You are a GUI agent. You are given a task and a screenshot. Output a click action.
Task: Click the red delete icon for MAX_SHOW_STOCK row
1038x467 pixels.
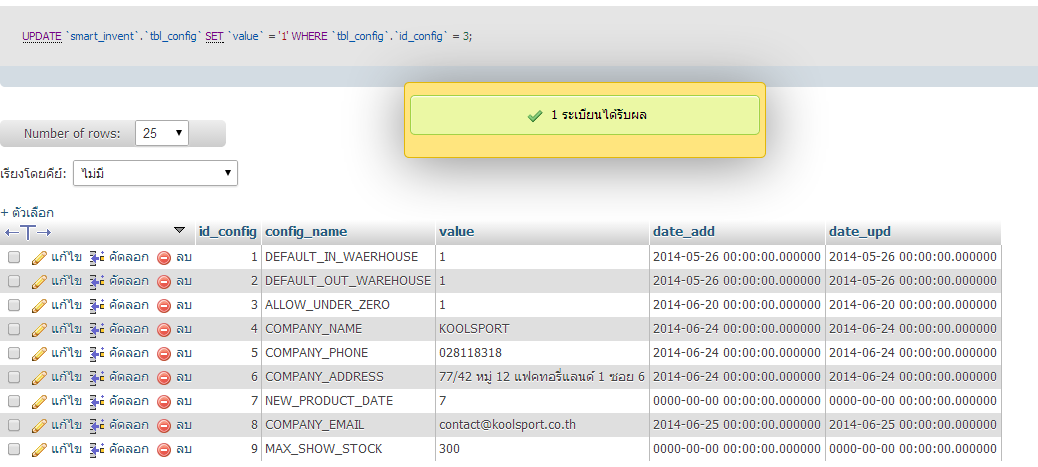pyautogui.click(x=164, y=449)
